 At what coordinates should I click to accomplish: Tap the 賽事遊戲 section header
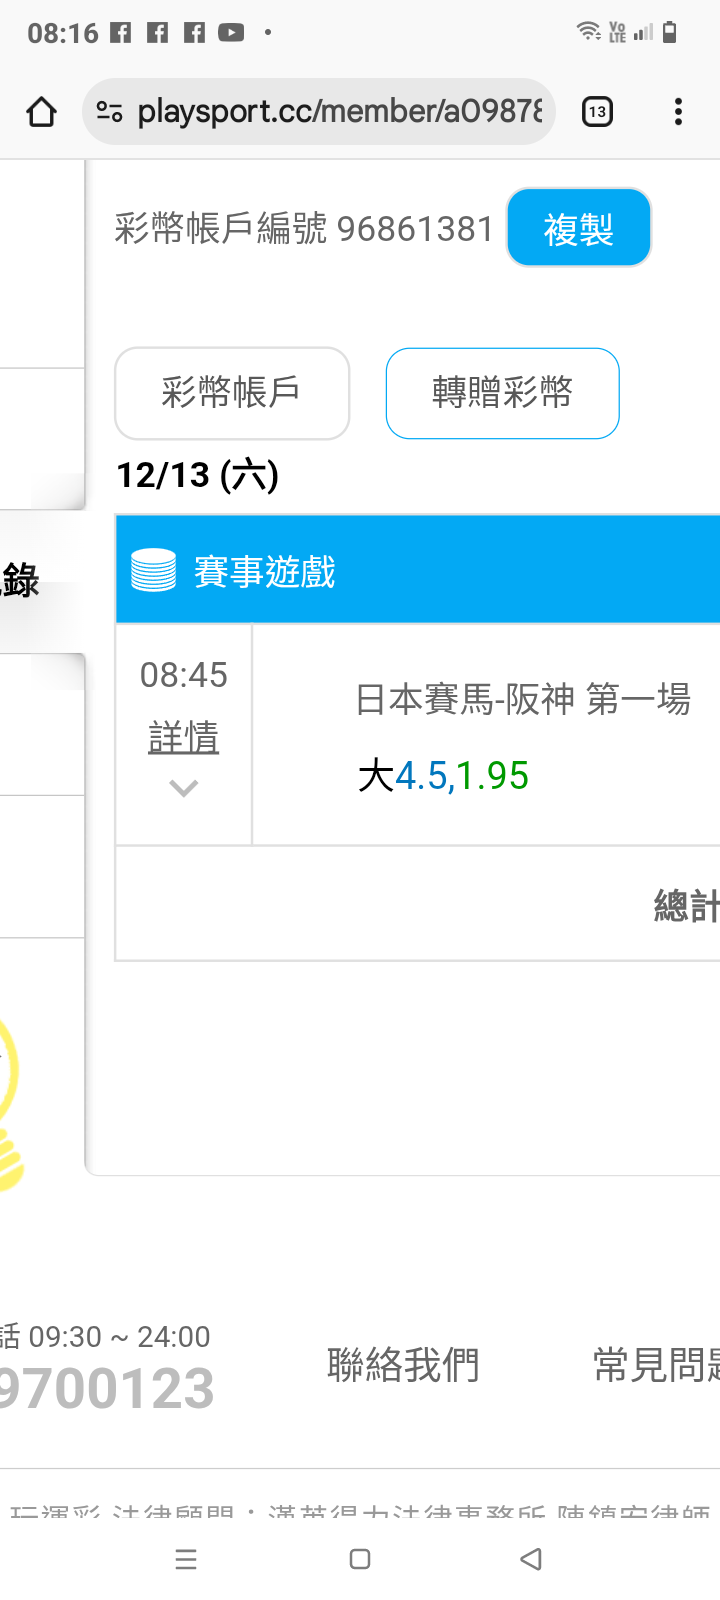tap(418, 571)
